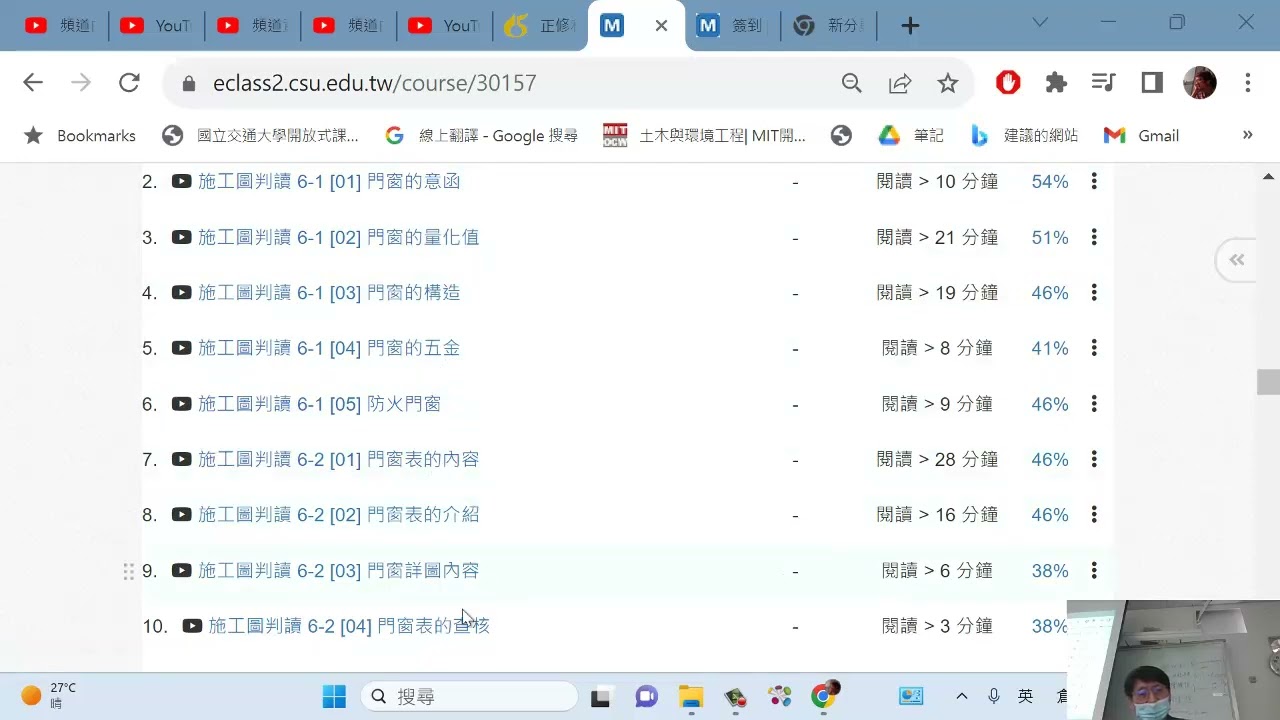Viewport: 1280px width, 720px height.
Task: Open options menu for 門窗的構造 row
Action: (1094, 292)
